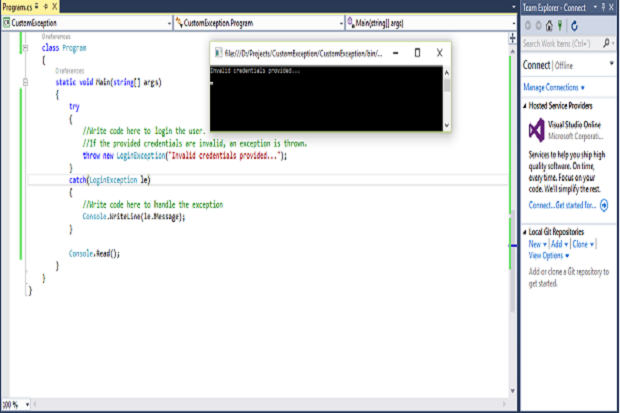The image size is (620, 413).
Task: Click the LoginException type in the catch clause
Action: coord(113,180)
